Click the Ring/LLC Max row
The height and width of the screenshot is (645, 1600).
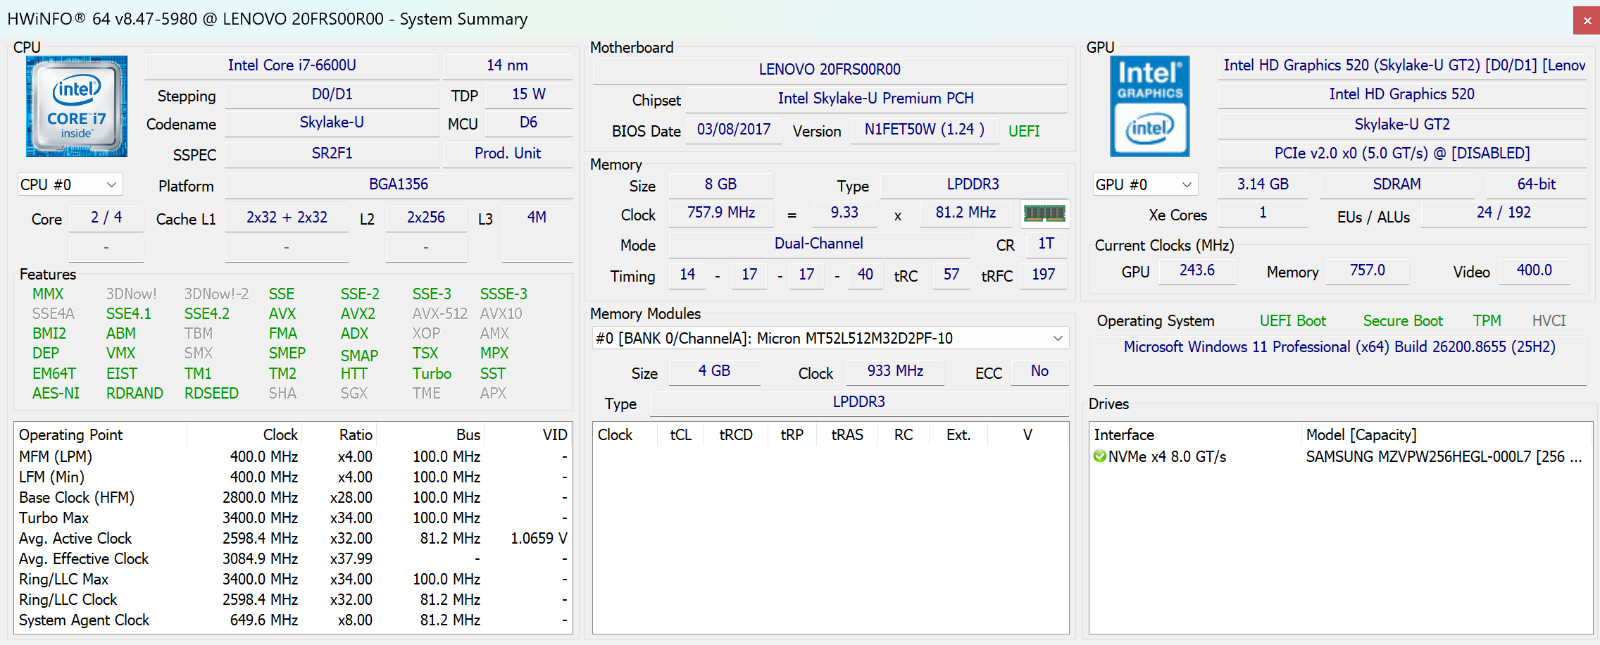(292, 579)
